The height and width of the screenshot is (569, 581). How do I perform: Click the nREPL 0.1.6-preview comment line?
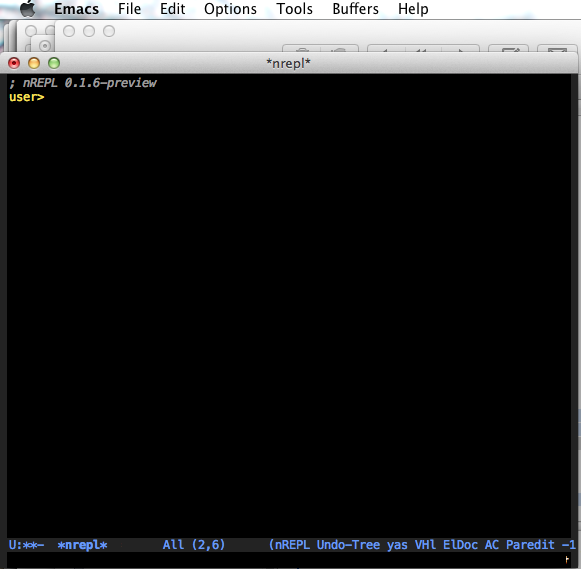pos(83,83)
